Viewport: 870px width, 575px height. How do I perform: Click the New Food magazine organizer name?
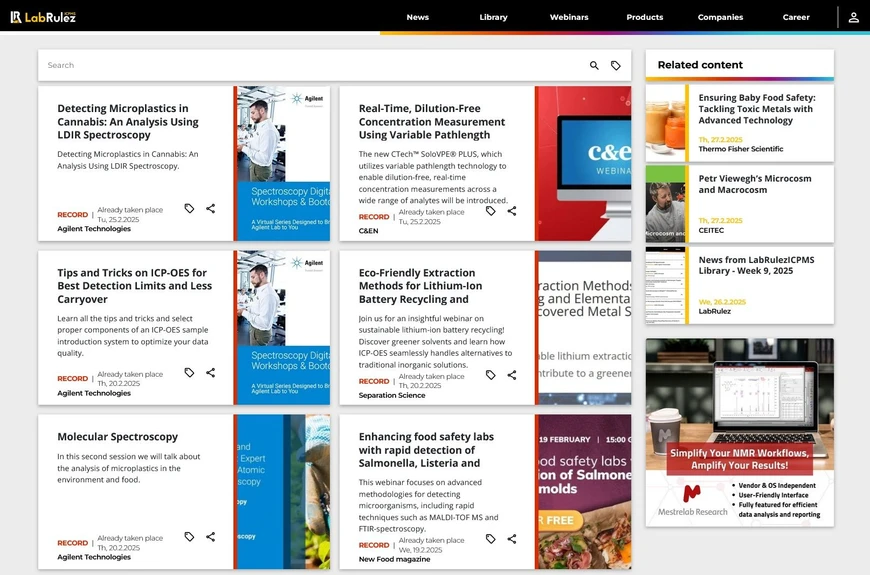click(x=394, y=559)
